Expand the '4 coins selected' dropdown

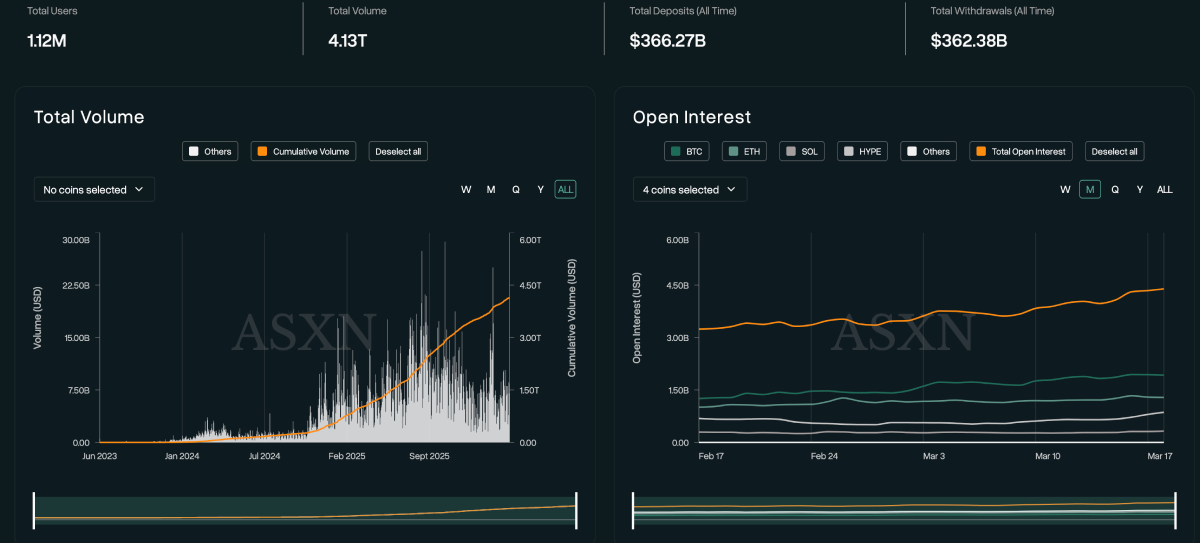689,190
